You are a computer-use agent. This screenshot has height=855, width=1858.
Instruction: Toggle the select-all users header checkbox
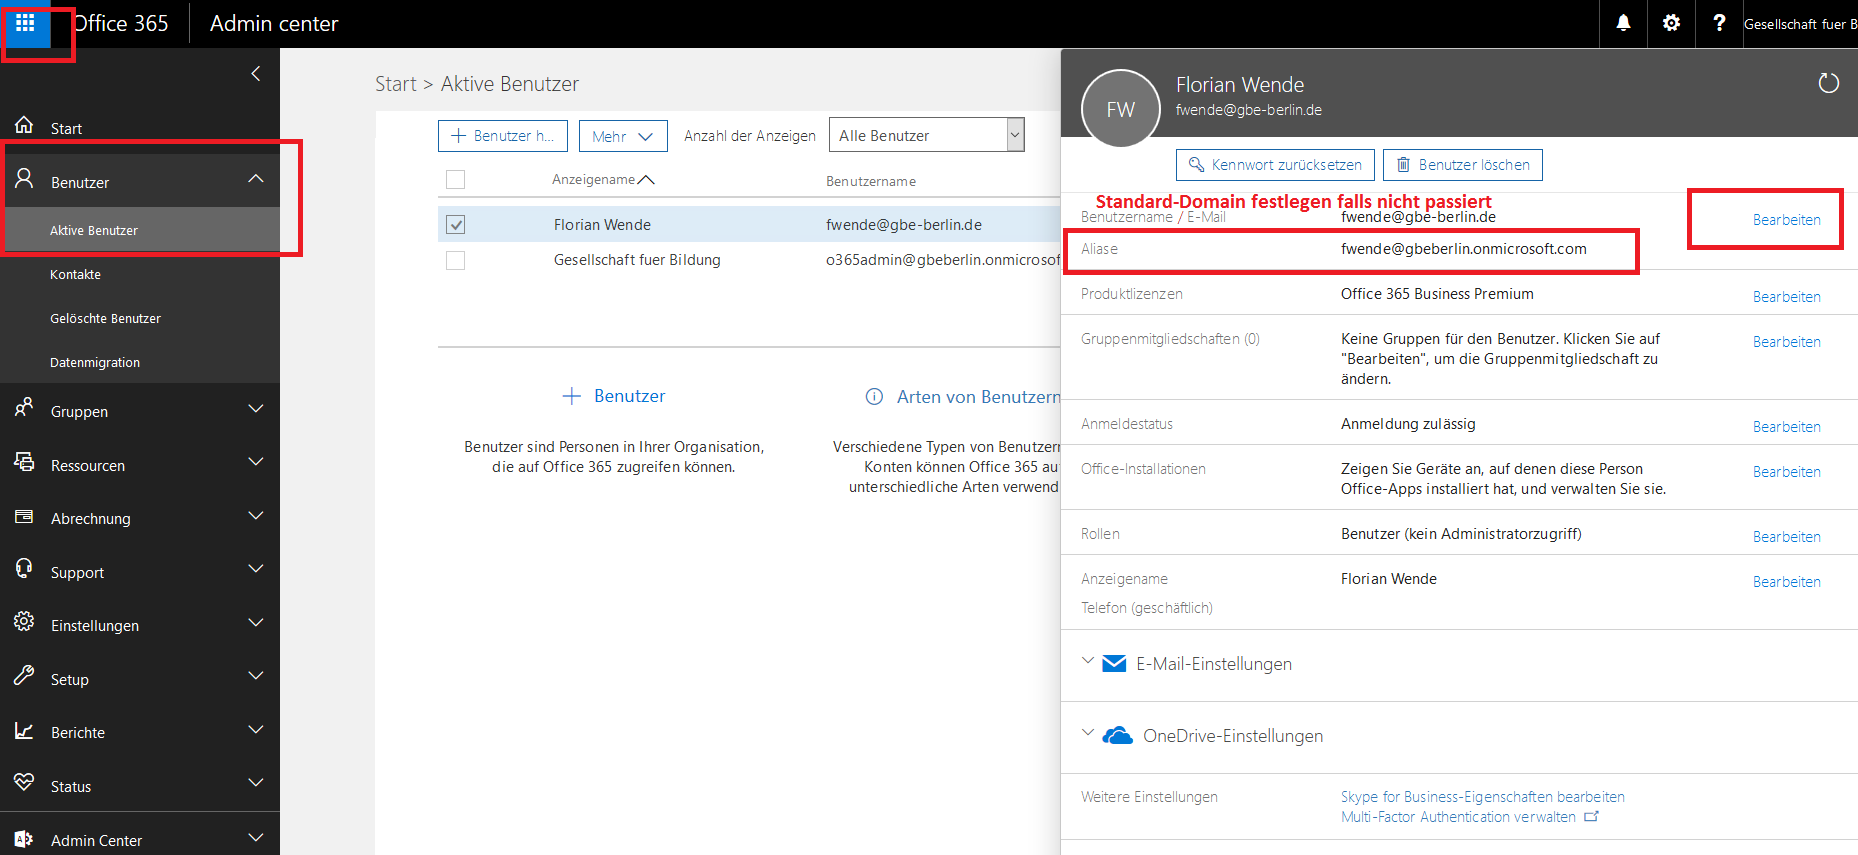pyautogui.click(x=456, y=180)
